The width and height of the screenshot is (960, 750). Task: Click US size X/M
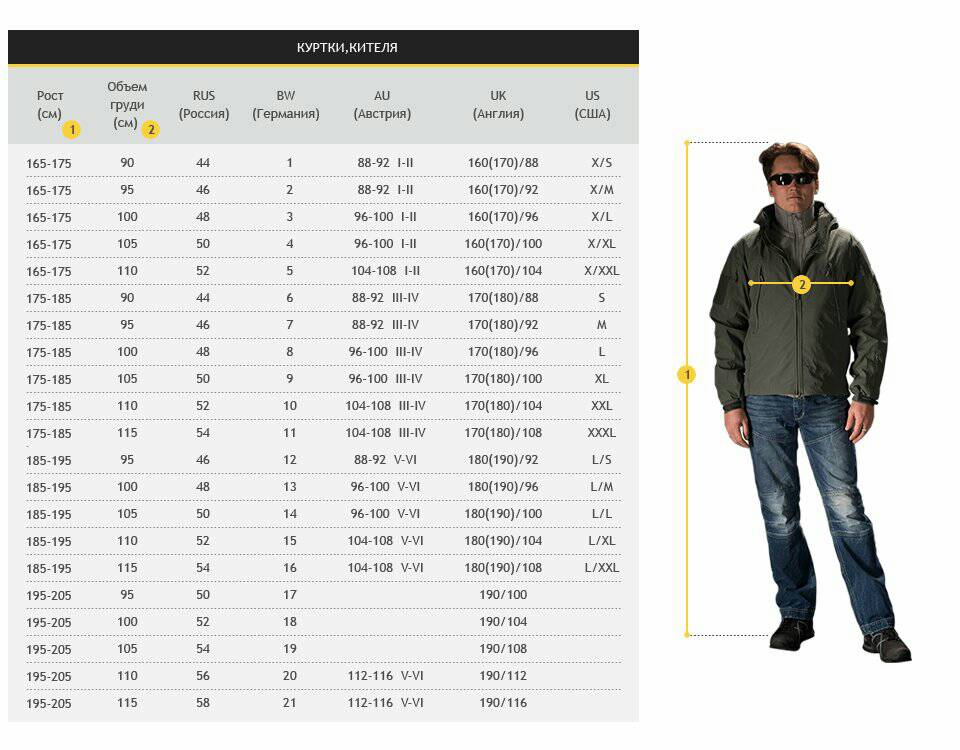(x=601, y=190)
